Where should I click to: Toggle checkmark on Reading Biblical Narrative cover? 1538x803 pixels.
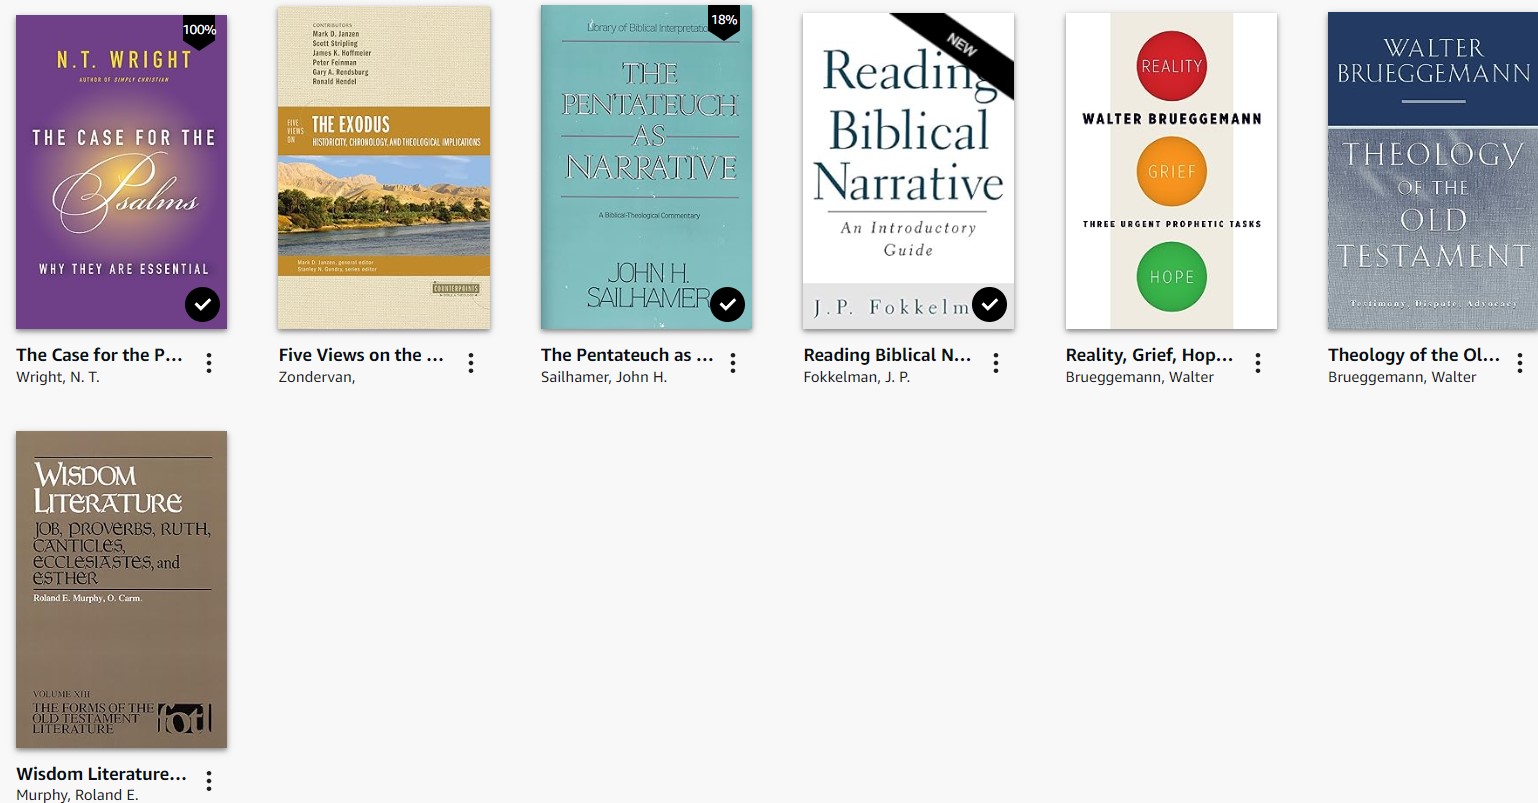(x=989, y=305)
